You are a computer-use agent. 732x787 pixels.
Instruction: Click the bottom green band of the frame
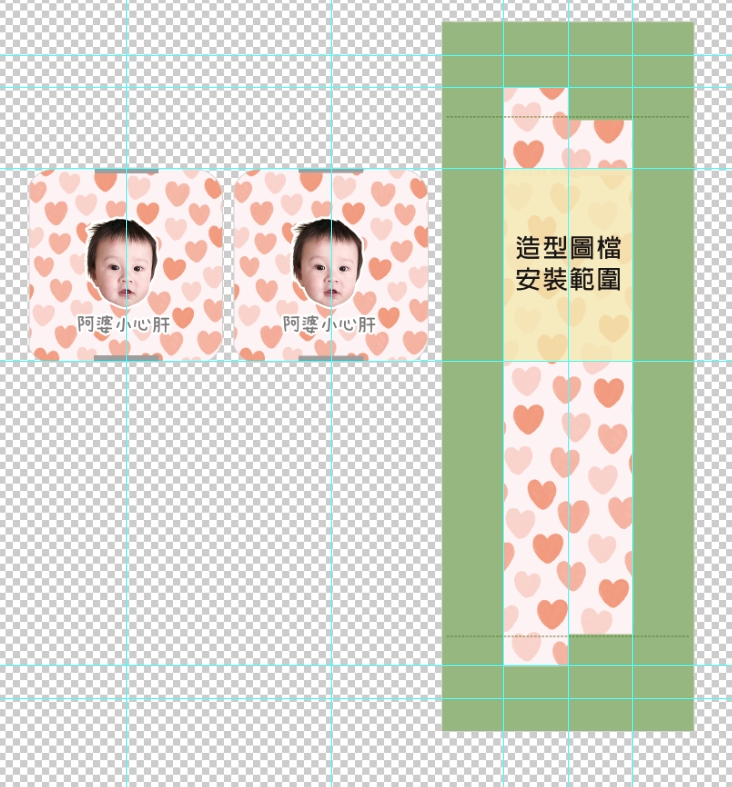coord(568,700)
